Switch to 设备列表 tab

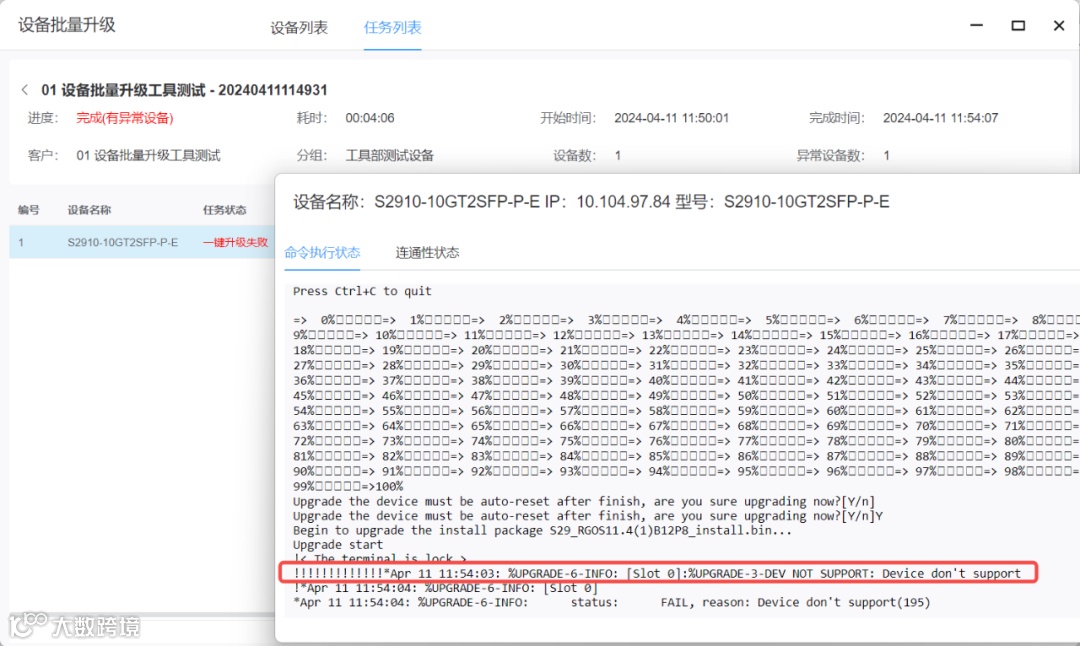[299, 28]
